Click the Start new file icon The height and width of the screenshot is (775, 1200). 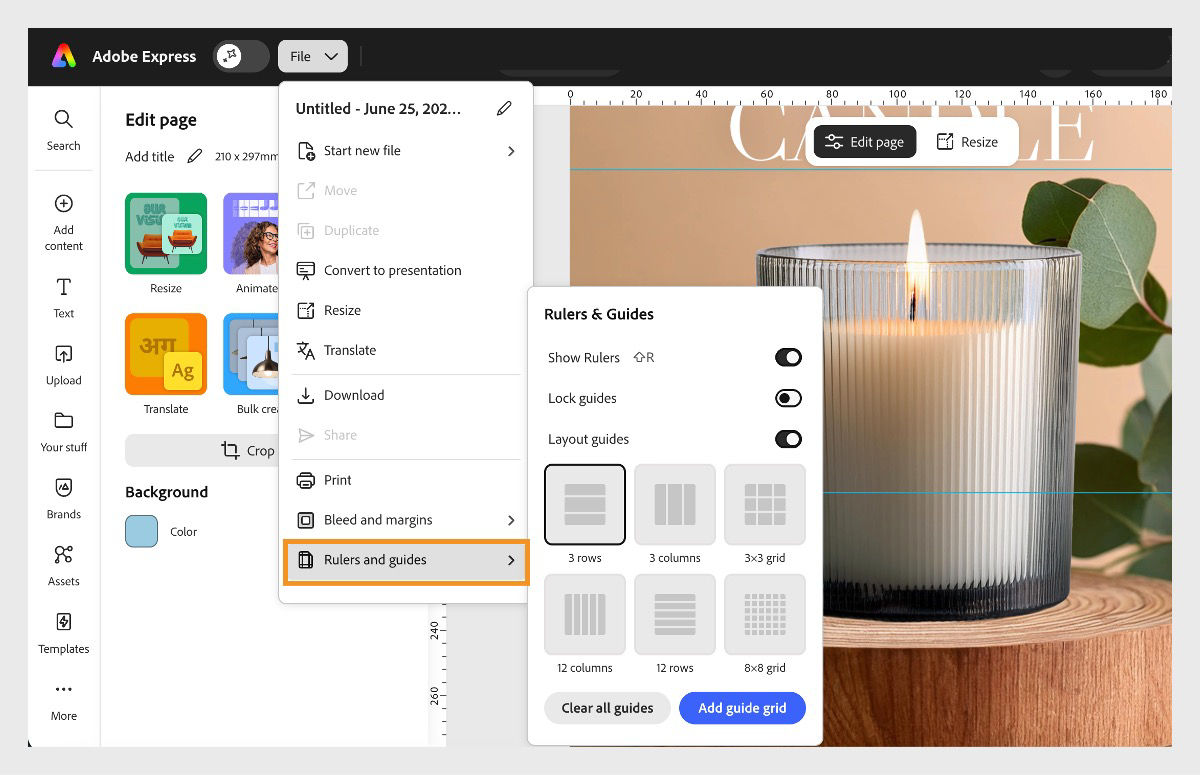tap(306, 151)
